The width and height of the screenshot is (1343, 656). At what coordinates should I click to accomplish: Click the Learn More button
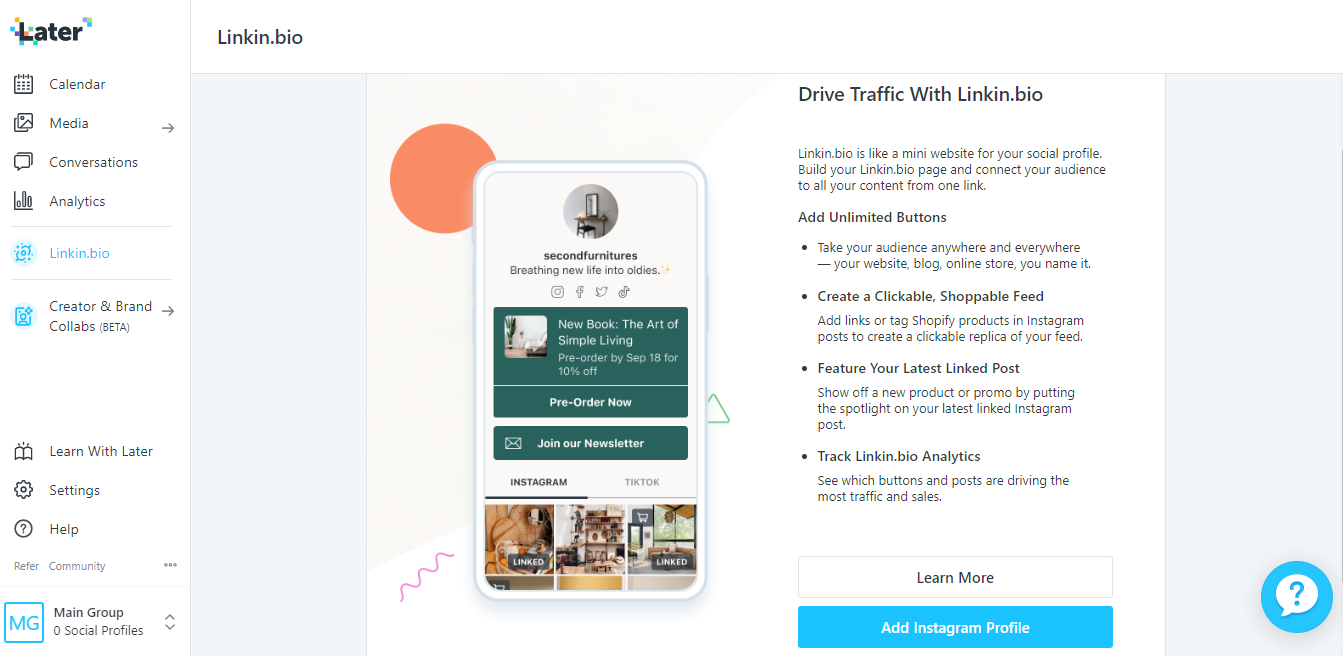click(x=955, y=577)
